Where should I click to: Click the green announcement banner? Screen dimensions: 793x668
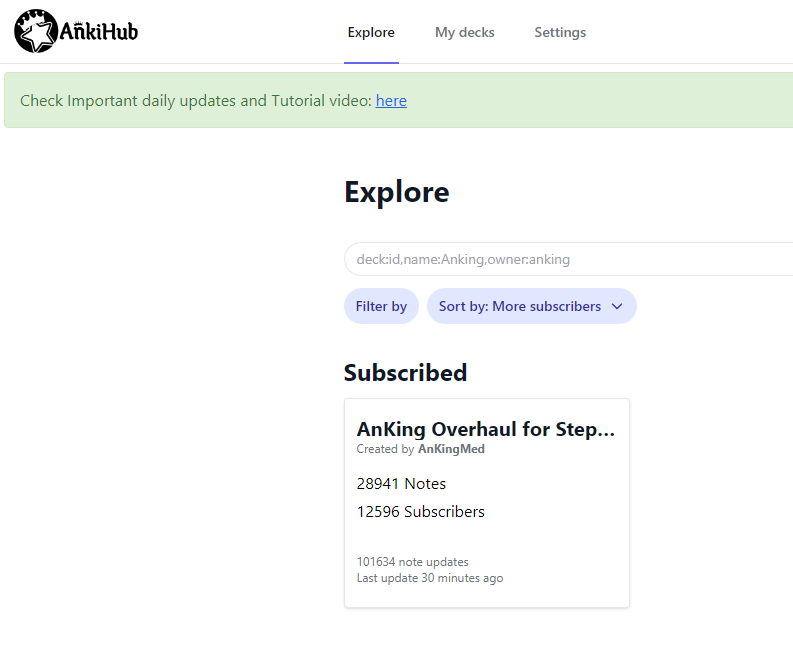399,100
